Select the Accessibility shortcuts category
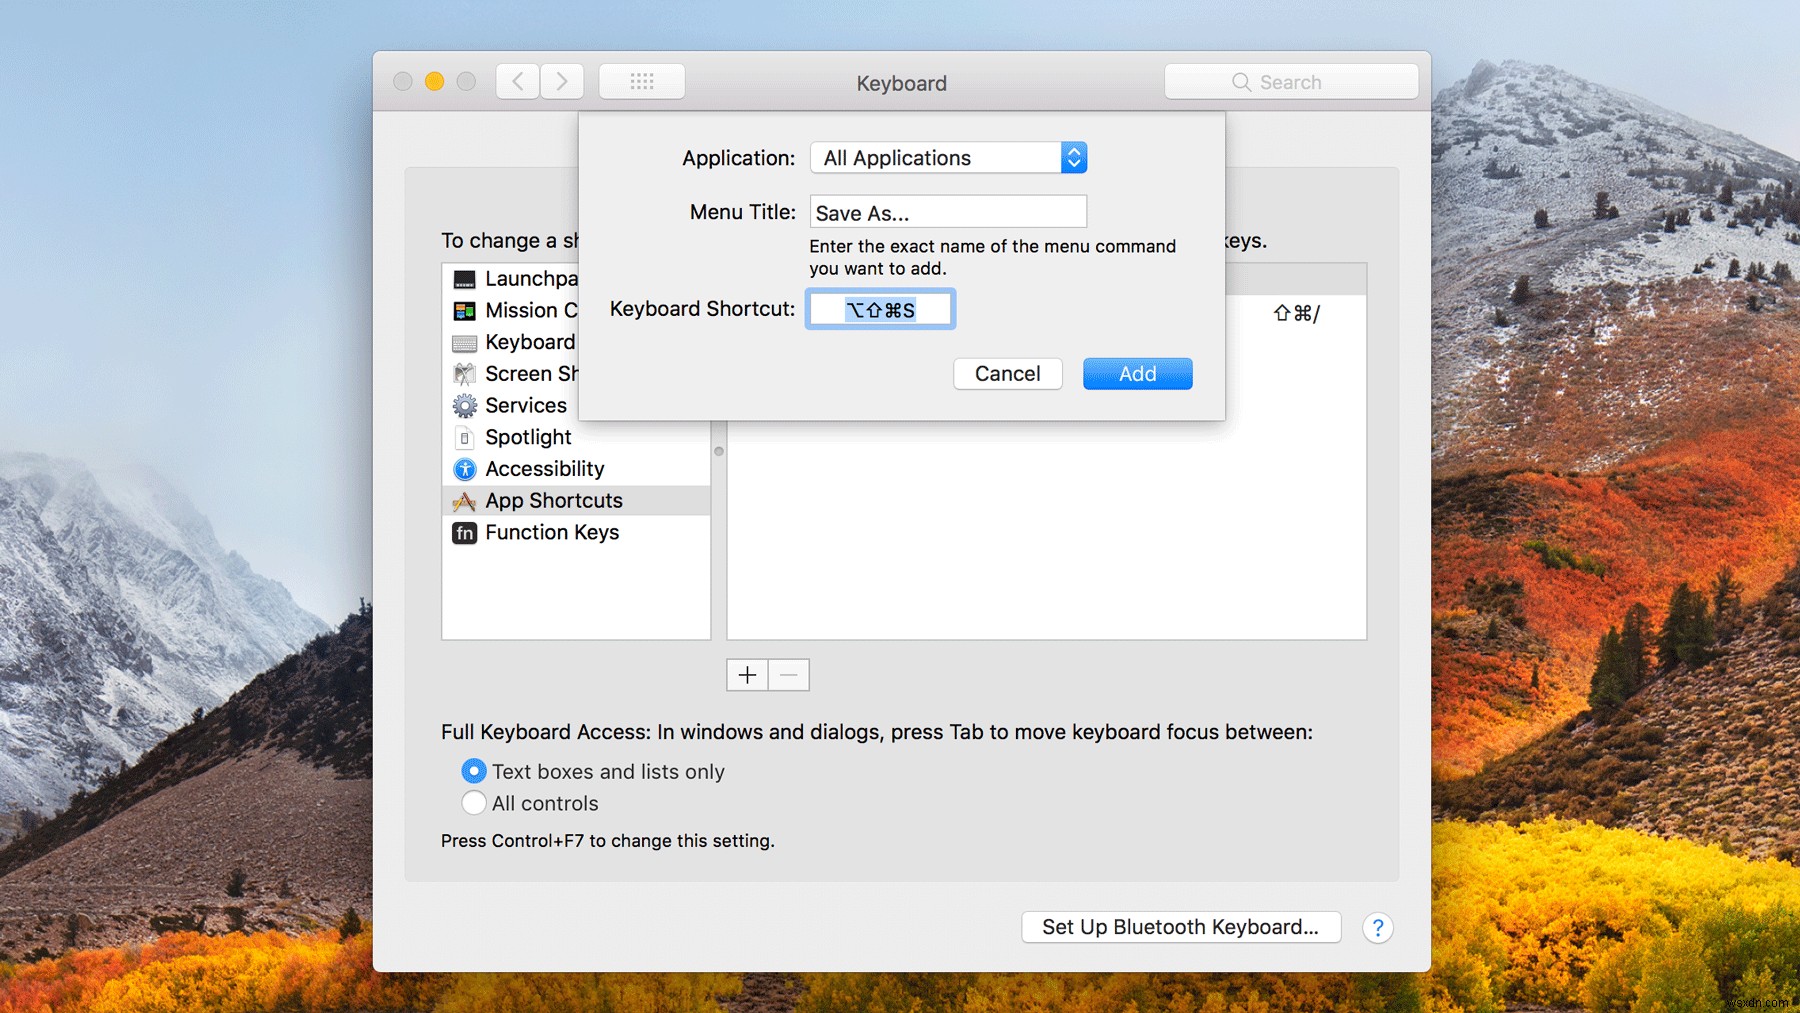1800x1013 pixels. tap(544, 468)
